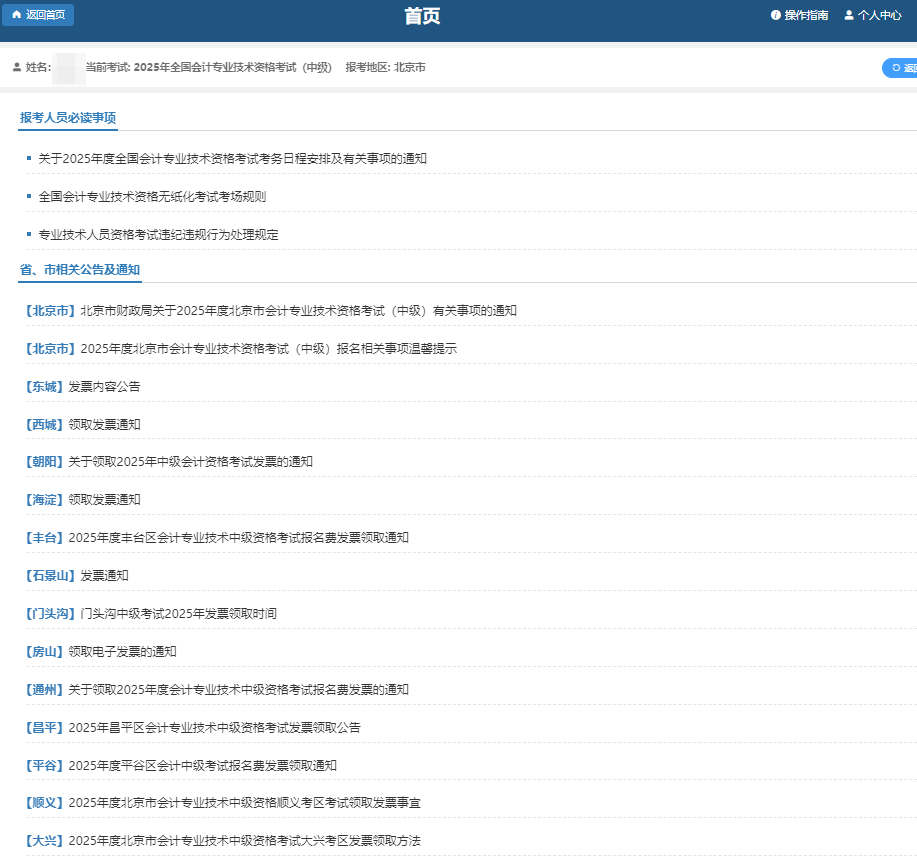
Task: Click the blue refresh button at right edge
Action: [900, 68]
